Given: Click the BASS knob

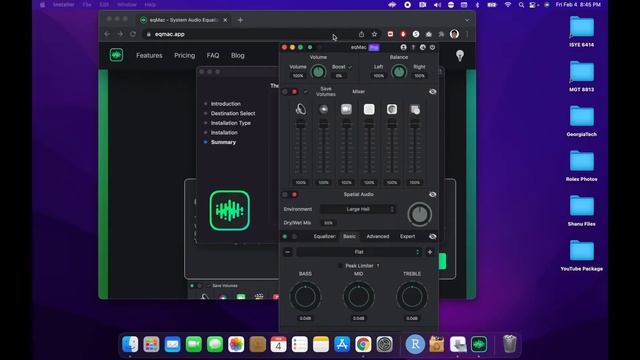Looking at the screenshot, I should (x=305, y=297).
